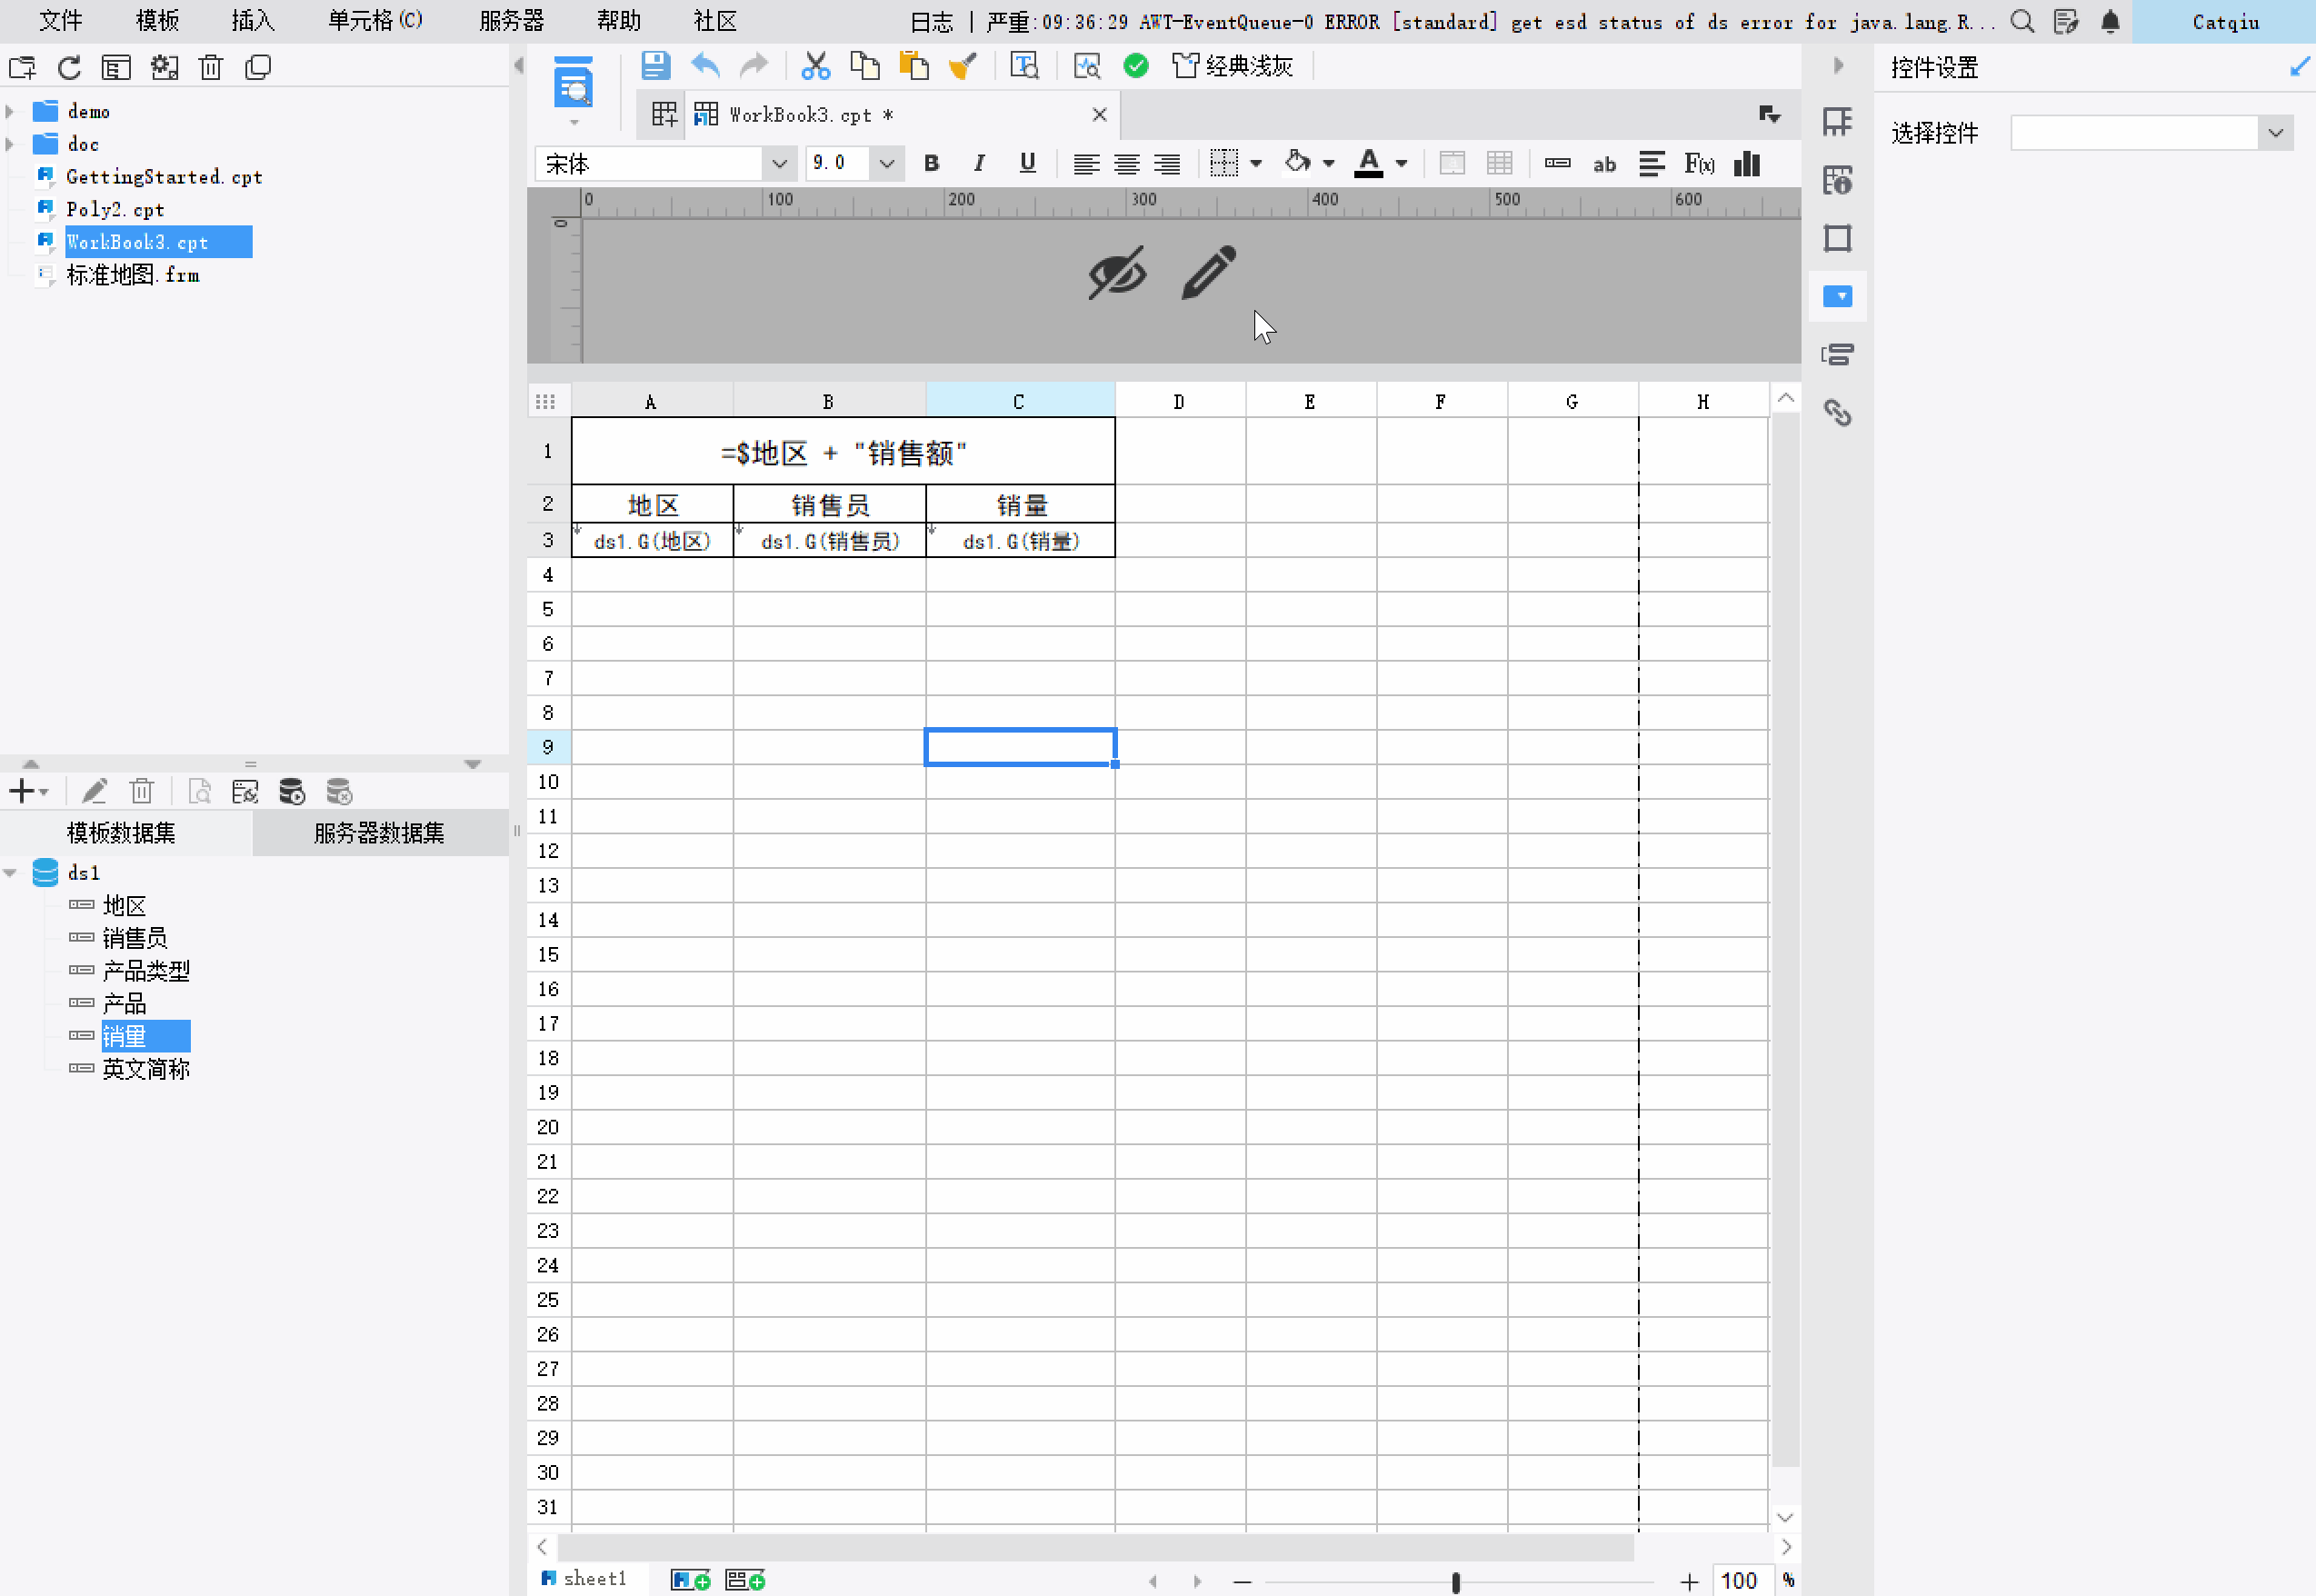The width and height of the screenshot is (2316, 1596).
Task: Toggle underline formatting
Action: [x=1027, y=163]
